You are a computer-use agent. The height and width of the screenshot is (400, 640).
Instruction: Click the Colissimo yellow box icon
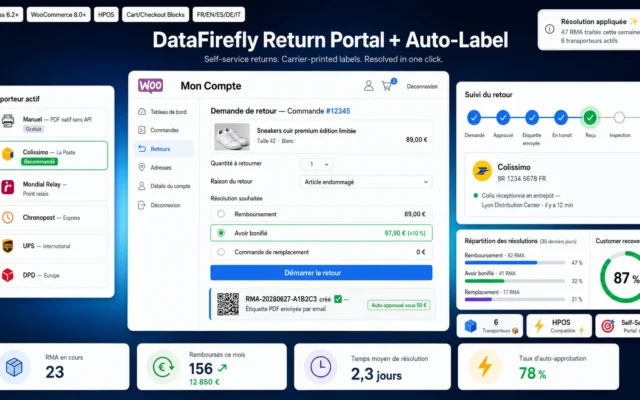[x=8, y=154]
